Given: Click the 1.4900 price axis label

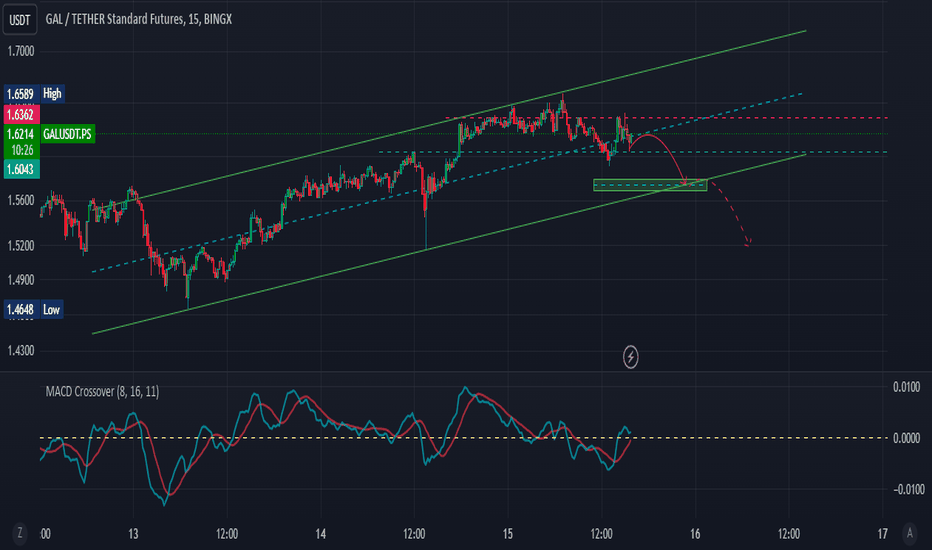Looking at the screenshot, I should [21, 279].
